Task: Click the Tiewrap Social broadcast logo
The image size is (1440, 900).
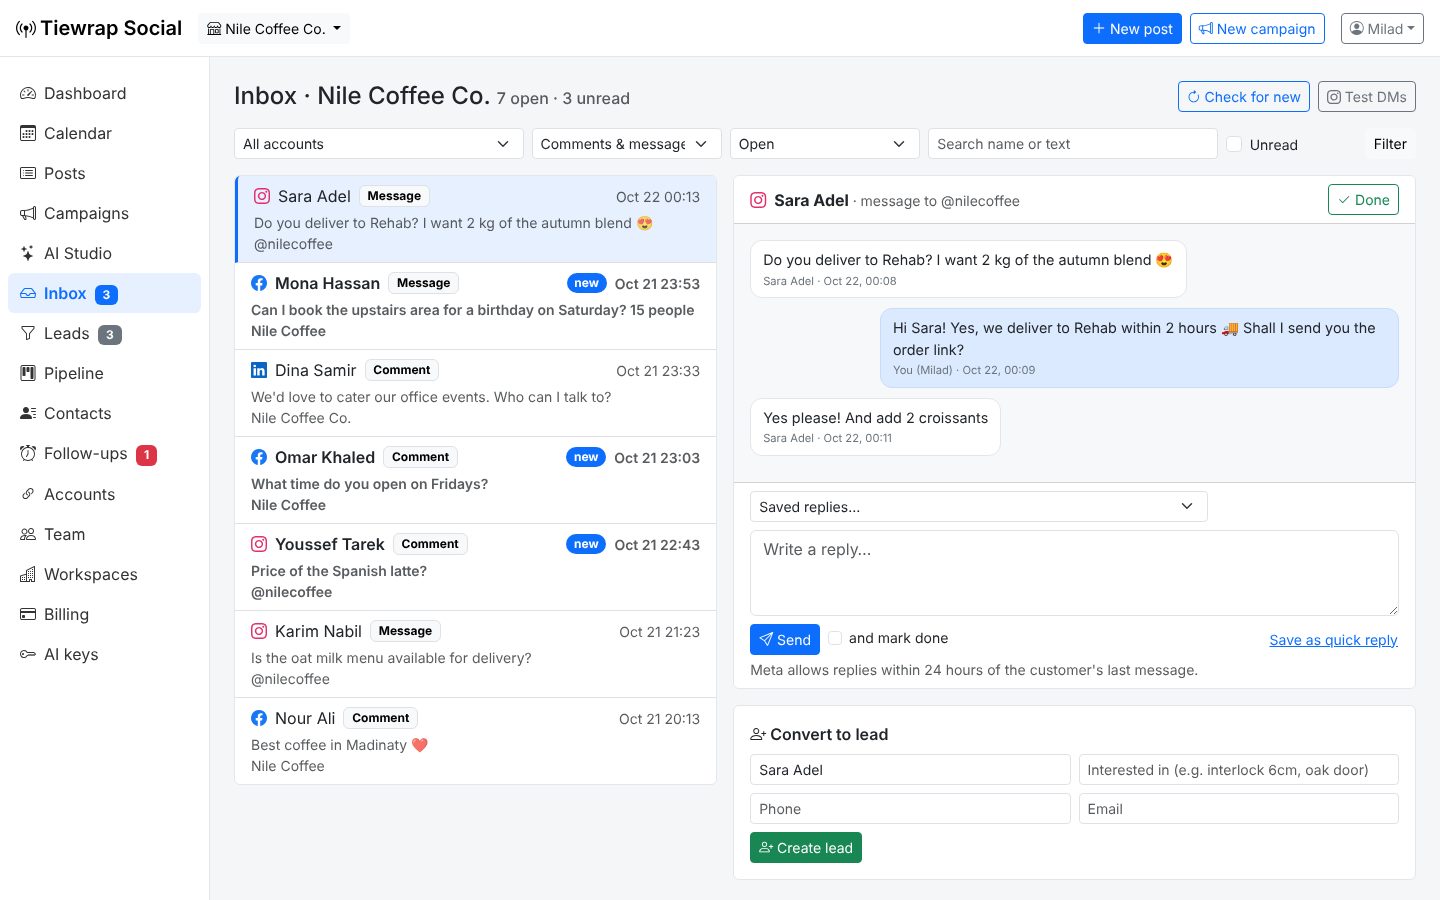Action: [x=26, y=29]
